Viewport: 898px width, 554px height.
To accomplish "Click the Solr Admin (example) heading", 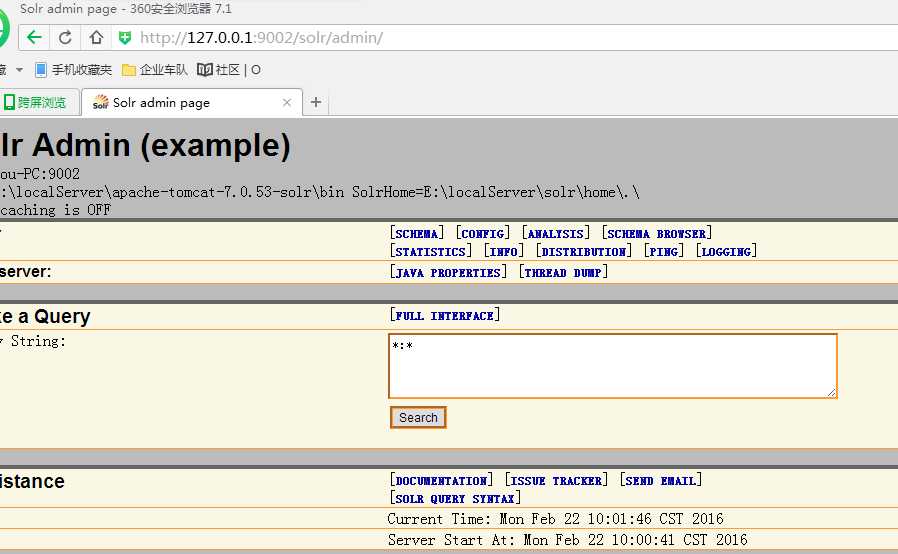I will click(x=145, y=146).
